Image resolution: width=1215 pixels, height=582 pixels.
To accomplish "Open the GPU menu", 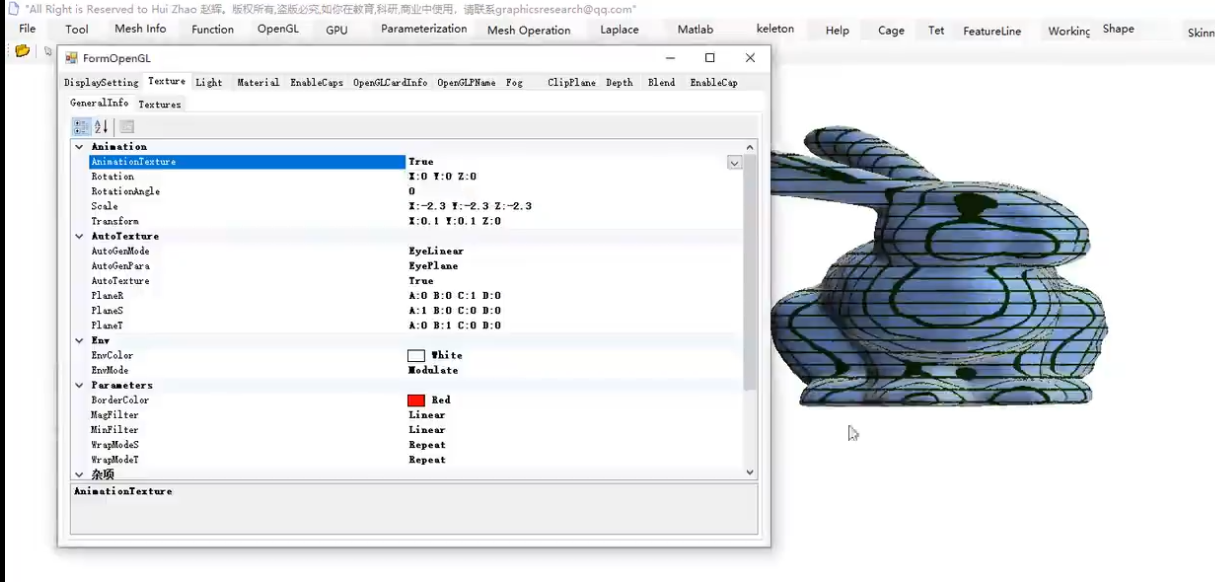I will coord(337,30).
